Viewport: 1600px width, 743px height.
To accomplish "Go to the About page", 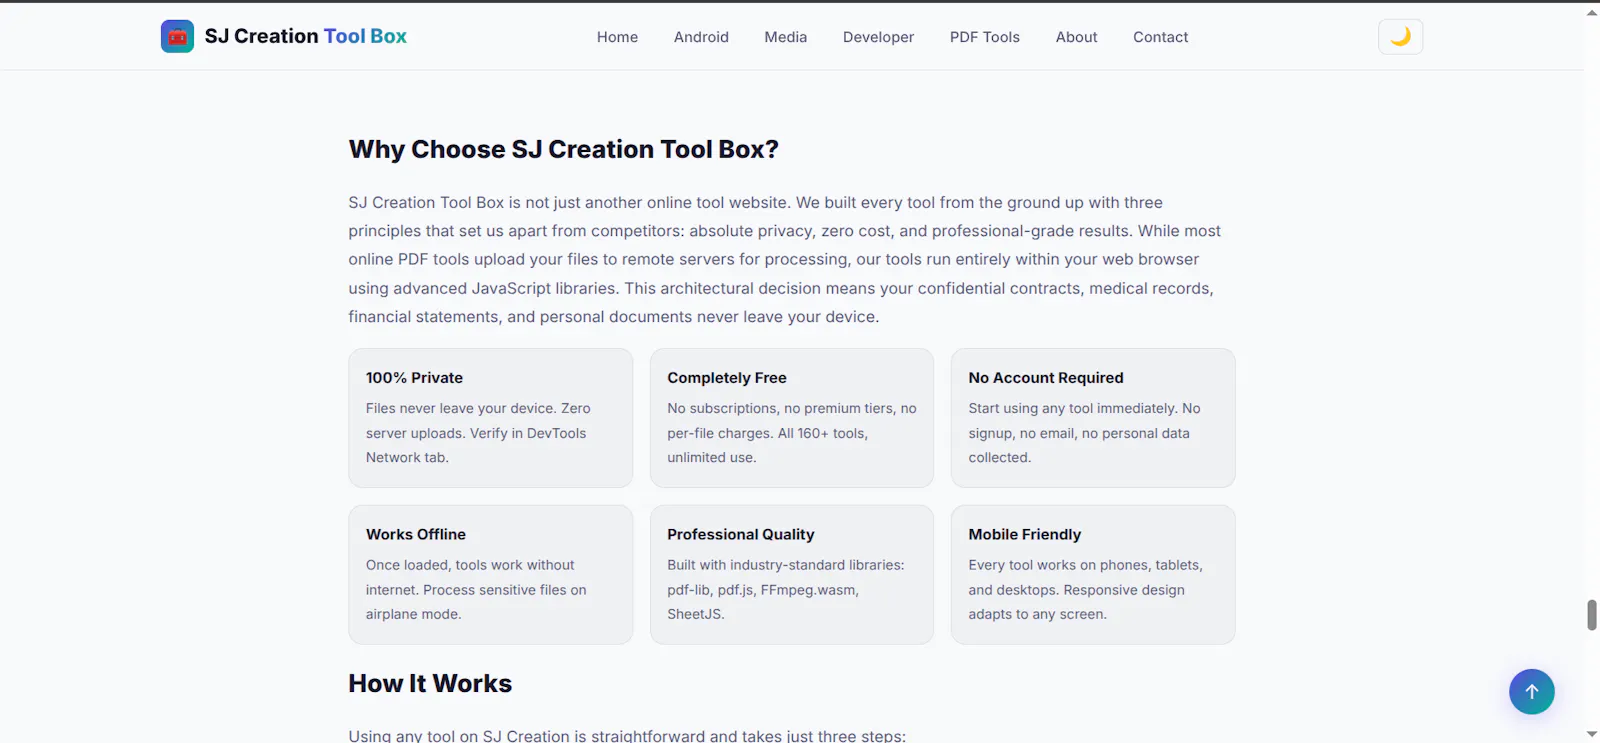I will tap(1076, 37).
